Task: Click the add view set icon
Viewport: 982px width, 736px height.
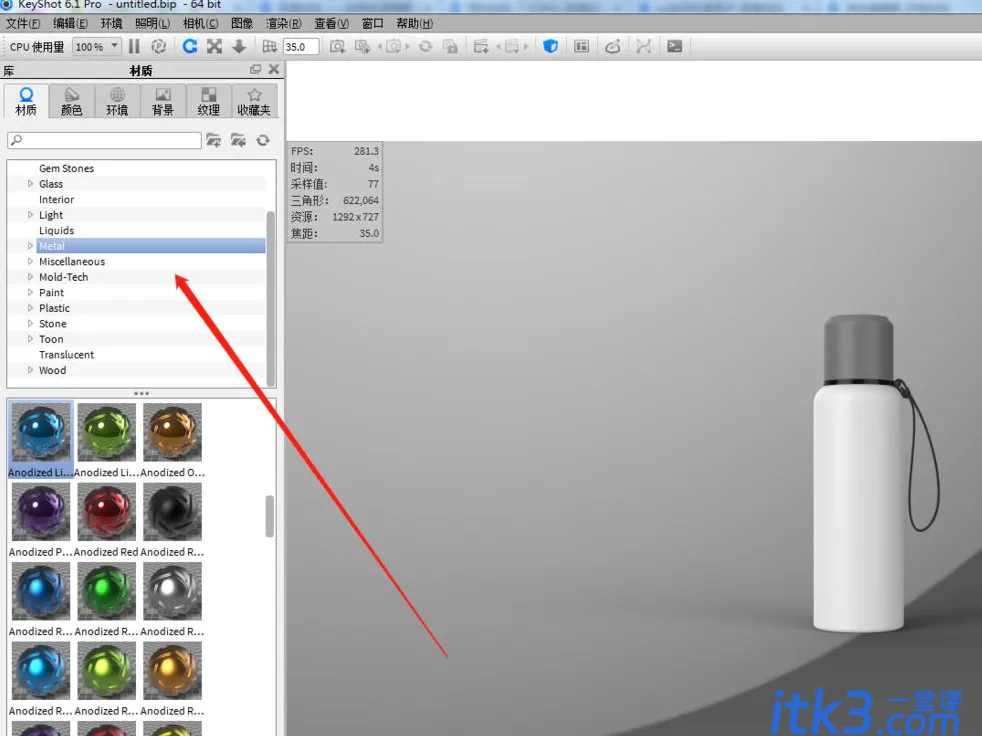Action: click(481, 46)
